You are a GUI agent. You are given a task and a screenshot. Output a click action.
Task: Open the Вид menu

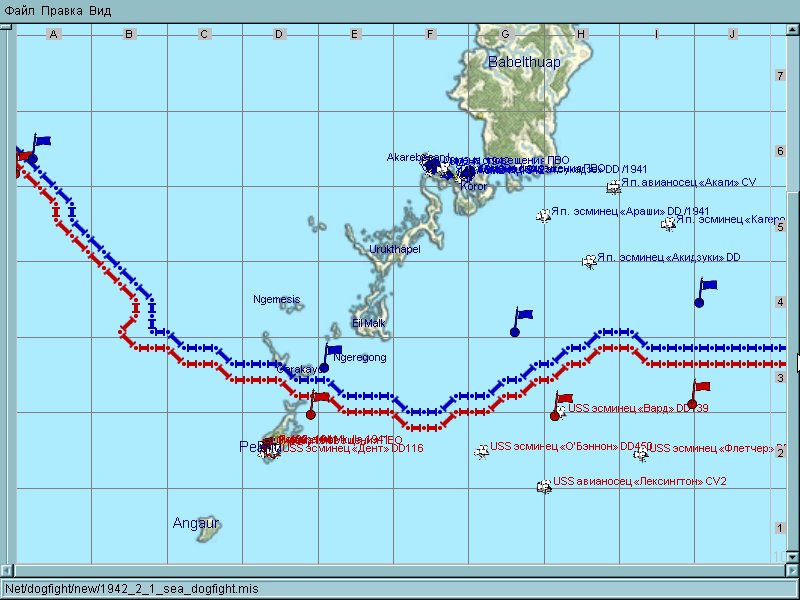[100, 10]
